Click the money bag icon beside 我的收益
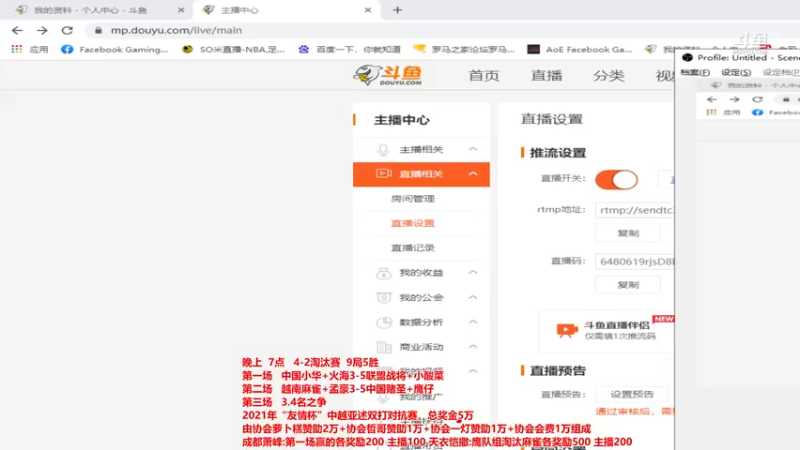Viewport: 800px width, 450px height. tap(384, 273)
